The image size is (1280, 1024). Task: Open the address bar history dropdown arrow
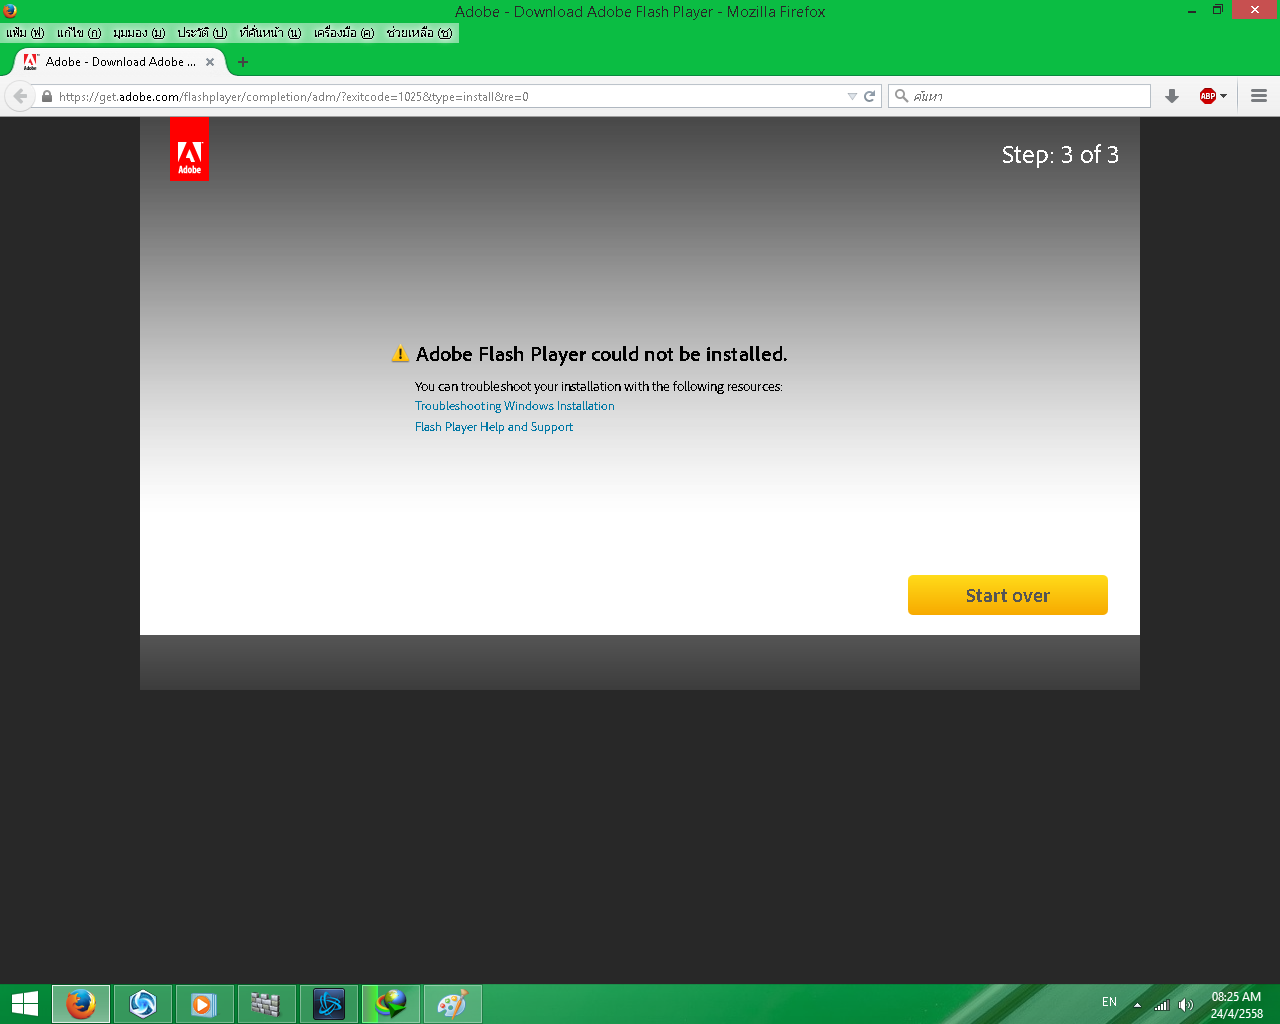coord(852,97)
